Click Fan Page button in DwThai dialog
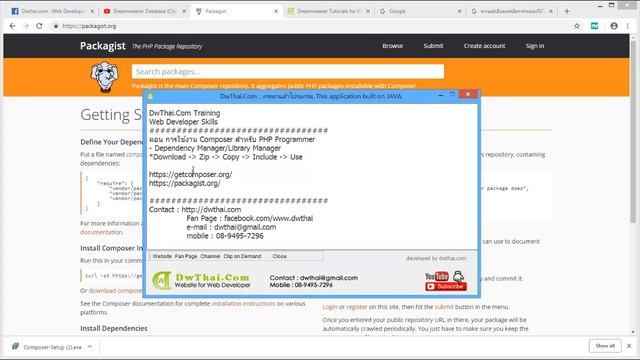 point(186,256)
